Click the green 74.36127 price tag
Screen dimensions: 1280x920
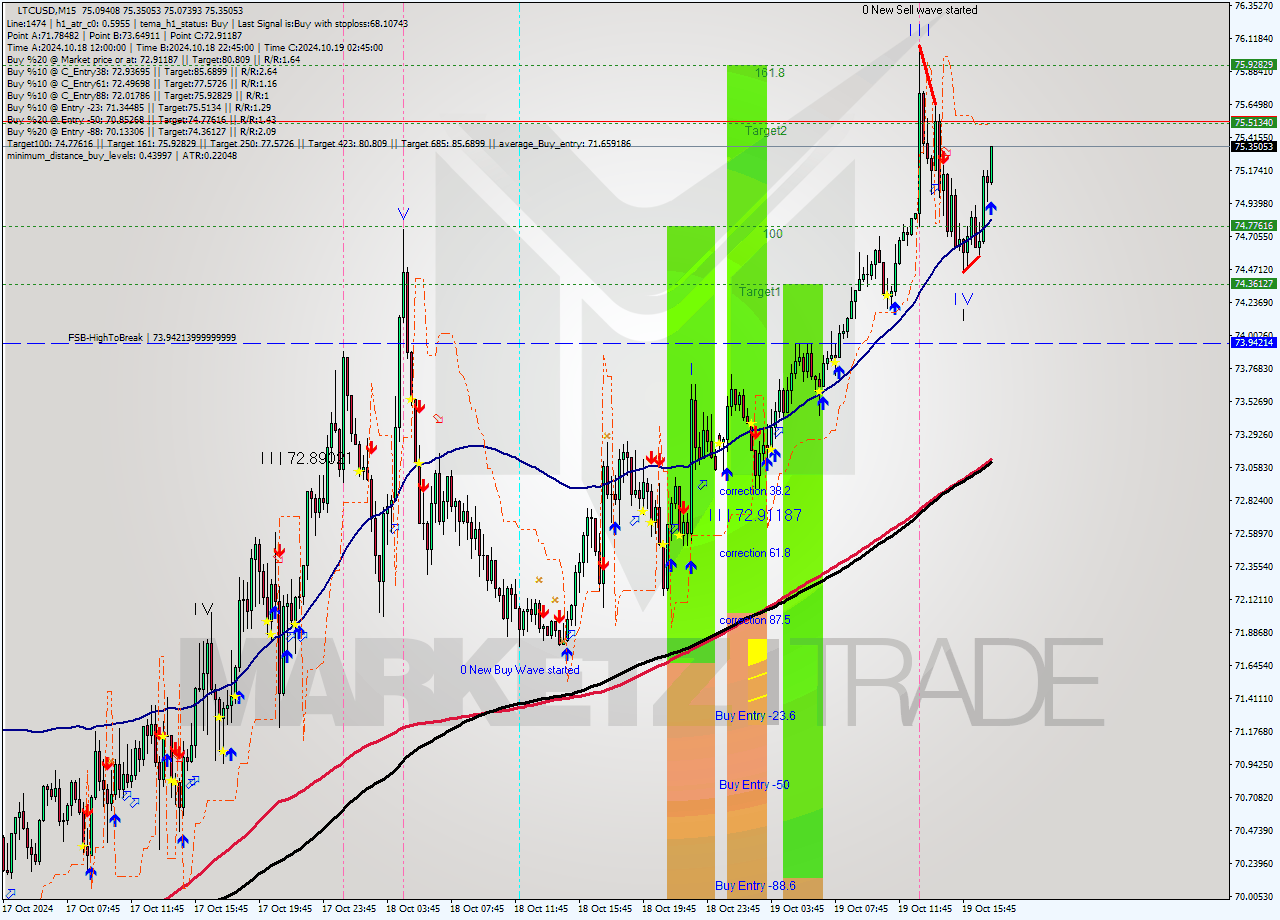click(x=1254, y=284)
